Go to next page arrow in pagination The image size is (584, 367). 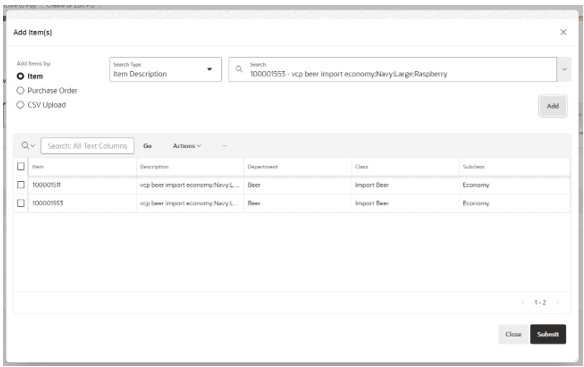point(558,302)
